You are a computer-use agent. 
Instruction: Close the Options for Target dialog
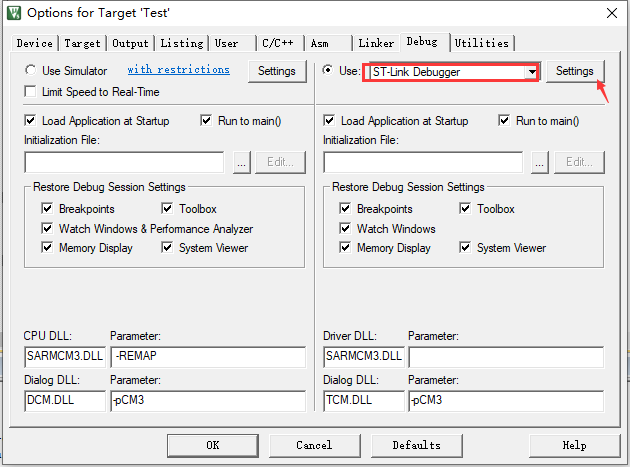click(612, 13)
